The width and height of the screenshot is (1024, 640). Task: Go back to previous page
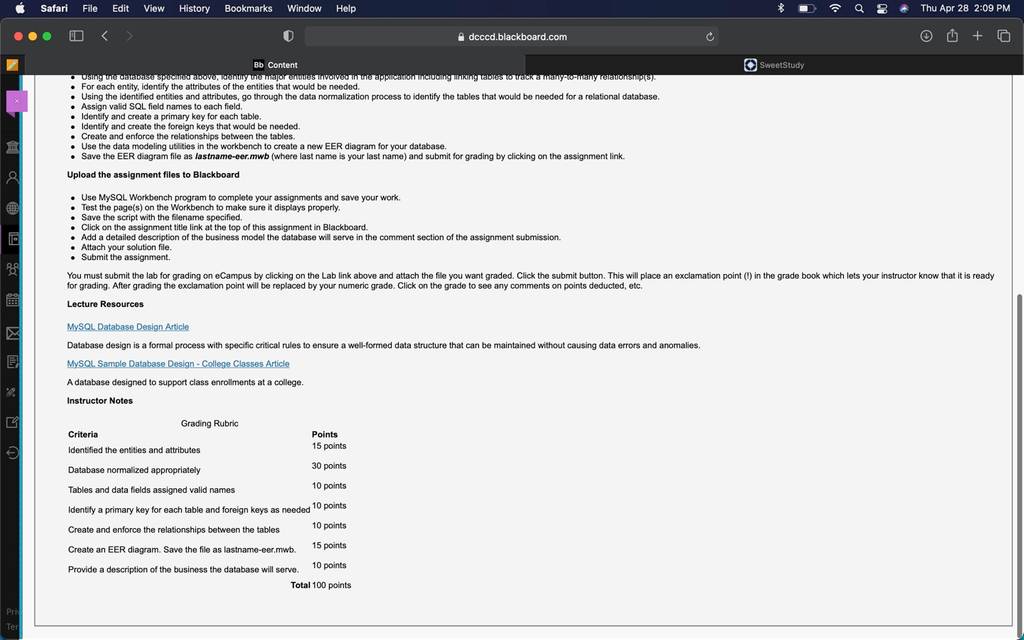[104, 36]
